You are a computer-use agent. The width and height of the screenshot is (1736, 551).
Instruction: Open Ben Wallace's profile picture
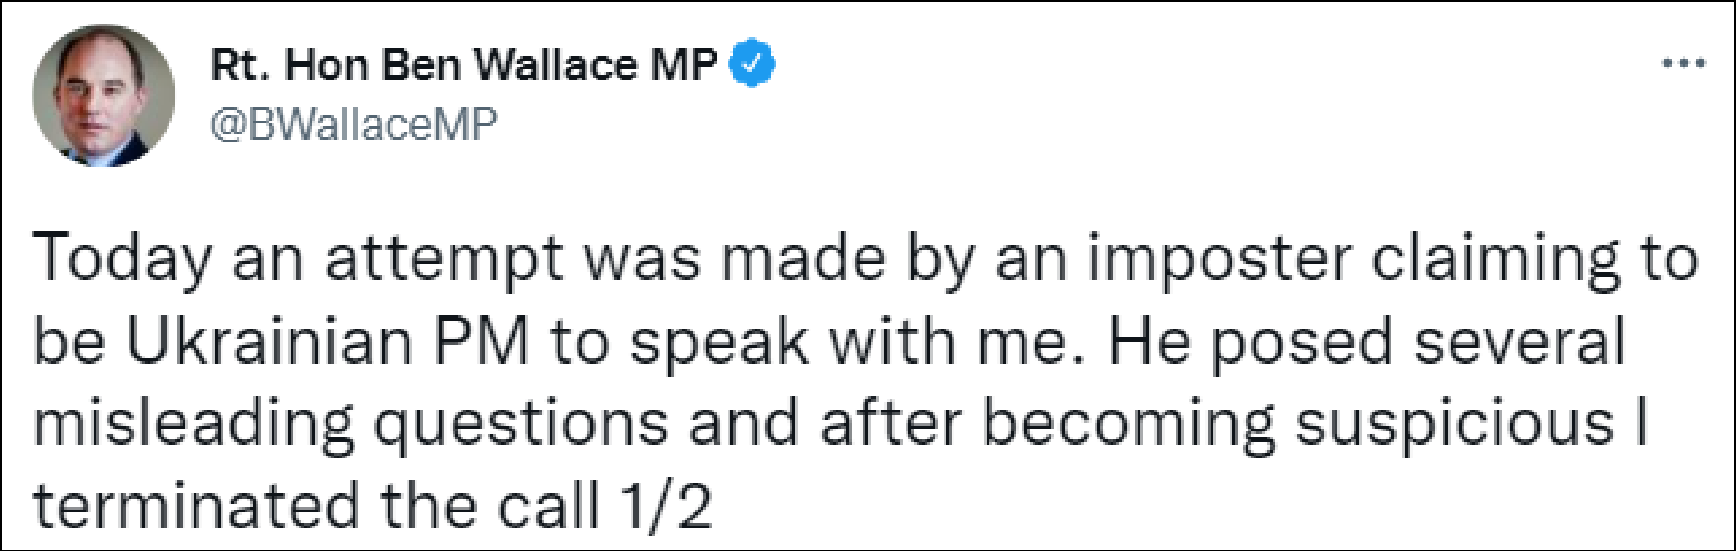pos(104,96)
